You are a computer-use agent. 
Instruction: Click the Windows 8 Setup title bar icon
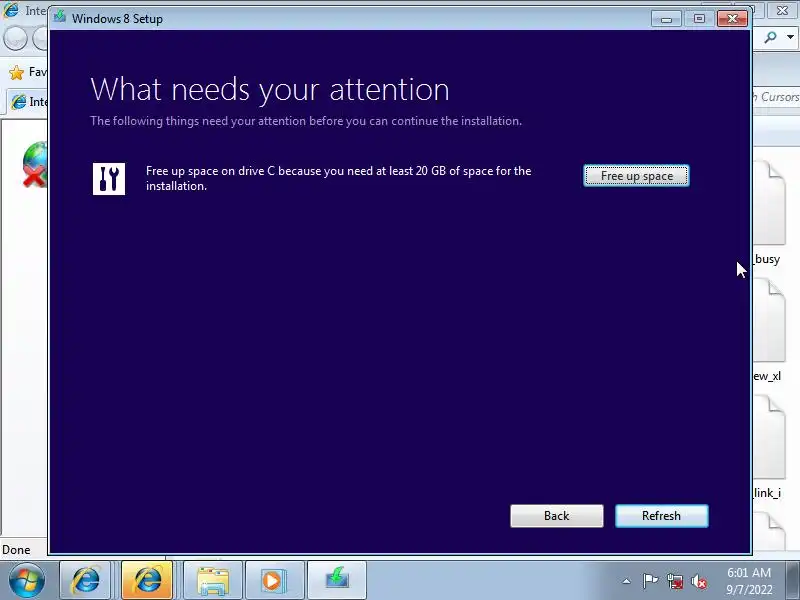click(60, 17)
